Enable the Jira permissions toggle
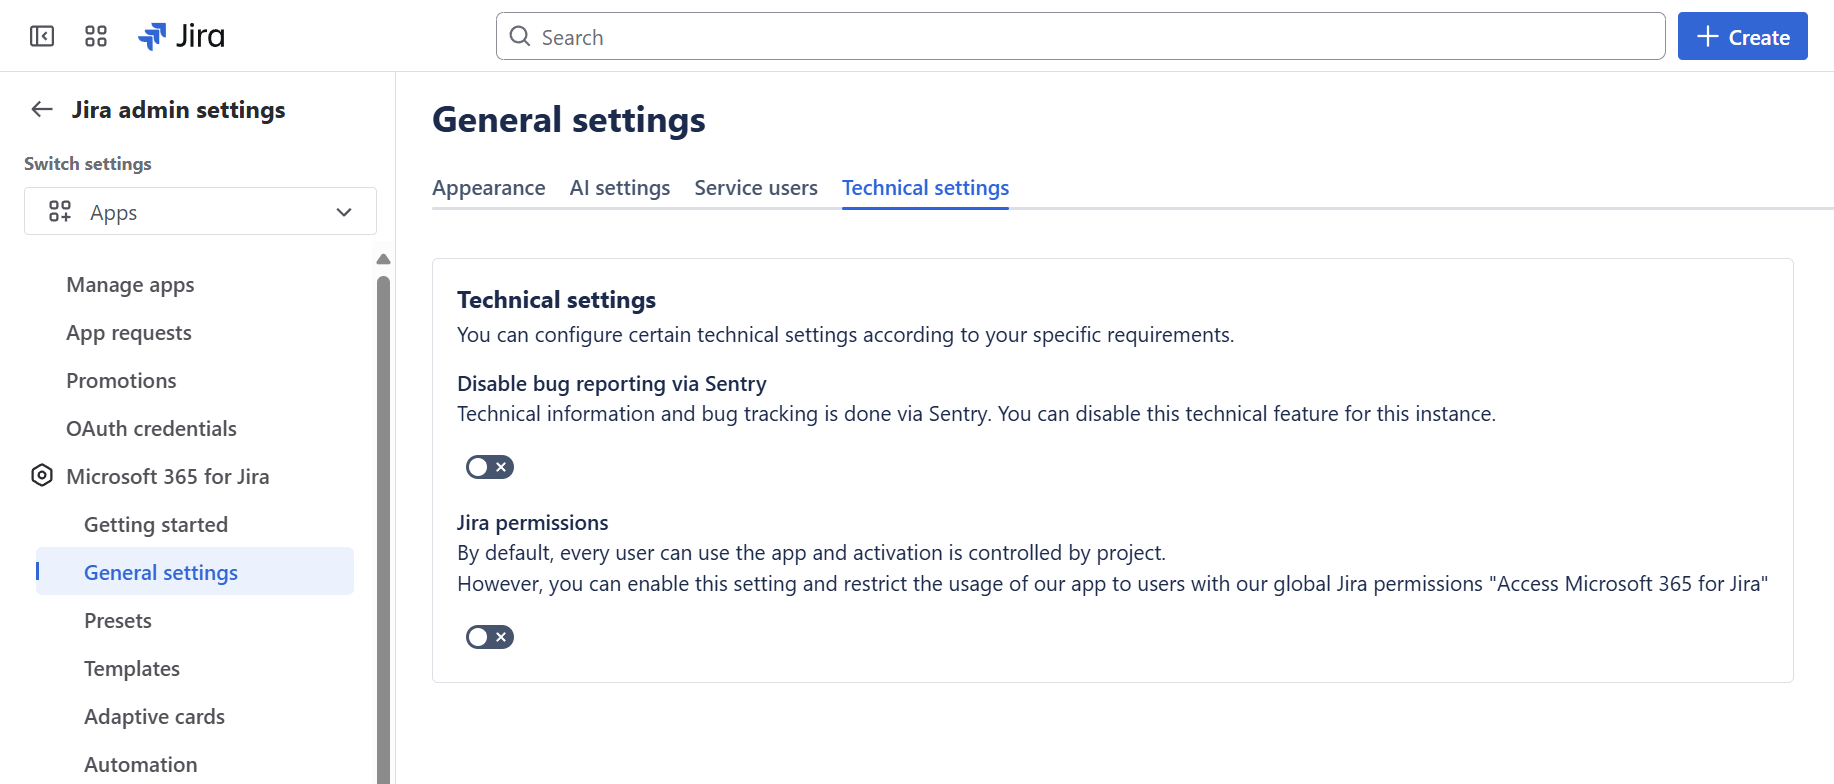Viewport: 1834px width, 784px height. [489, 637]
